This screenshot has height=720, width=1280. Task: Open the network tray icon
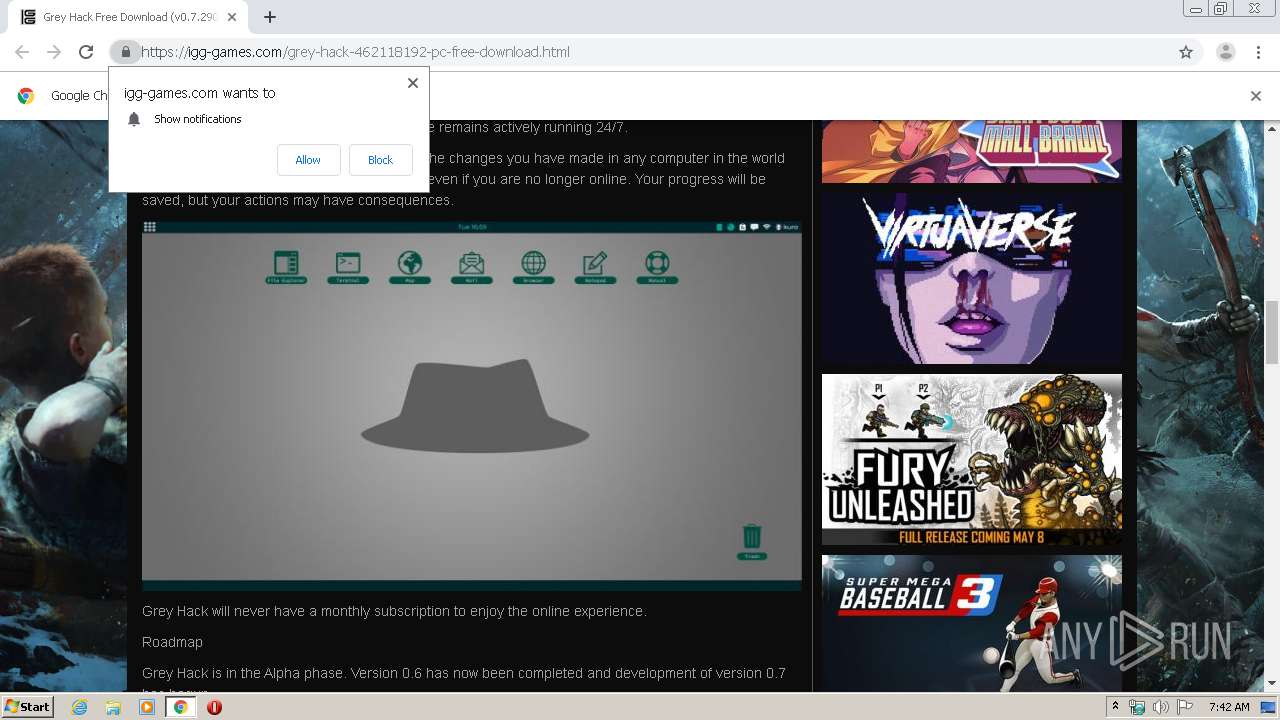[x=1137, y=707]
